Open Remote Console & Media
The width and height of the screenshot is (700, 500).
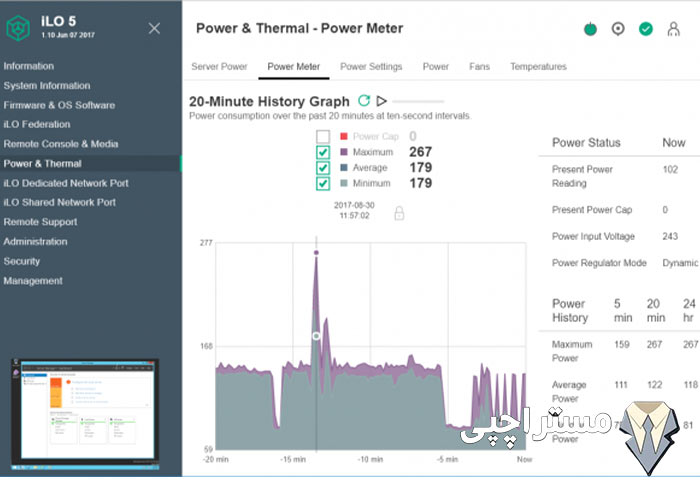pyautogui.click(x=61, y=144)
